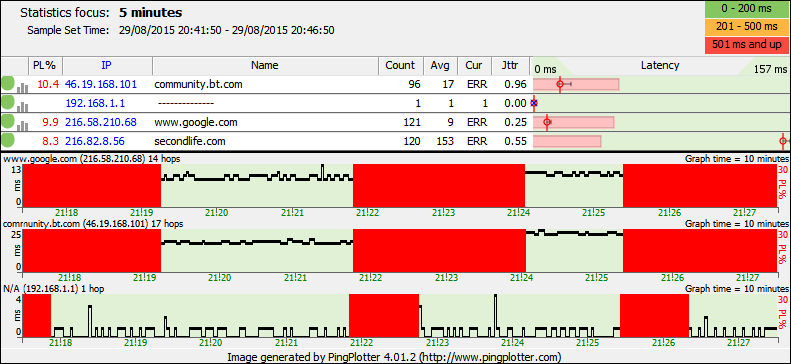Click the 157 ms latency scale maximum
The image size is (791, 364).
(770, 69)
